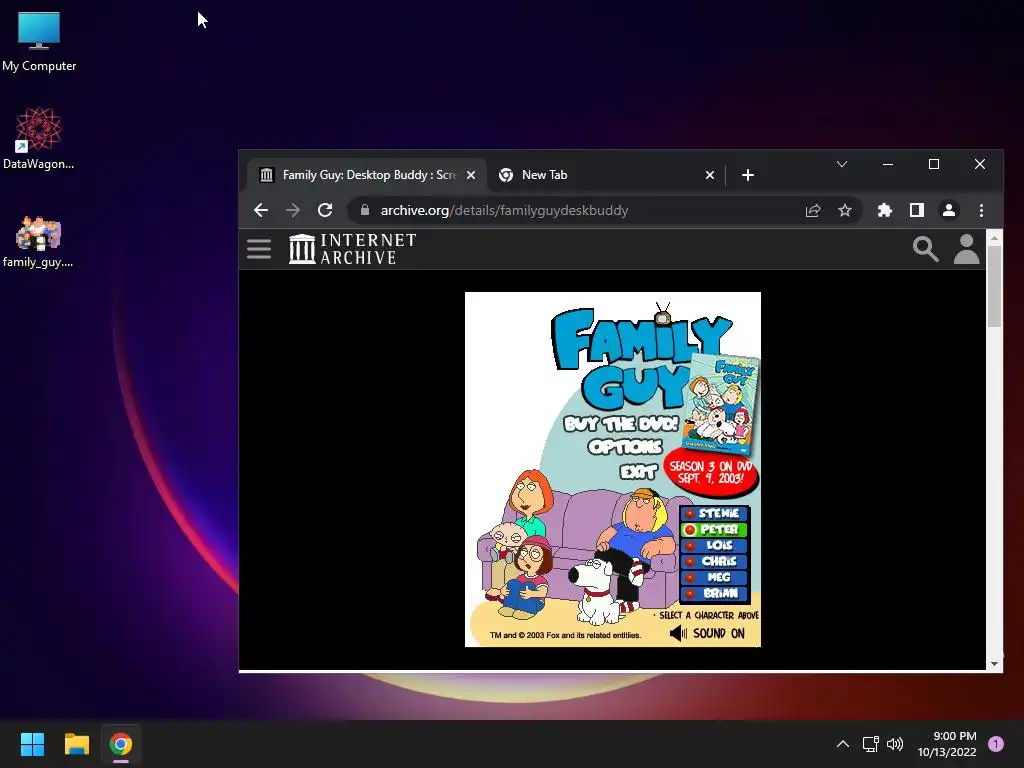Minimize the Chrome window
1024x768 pixels.
coord(888,164)
